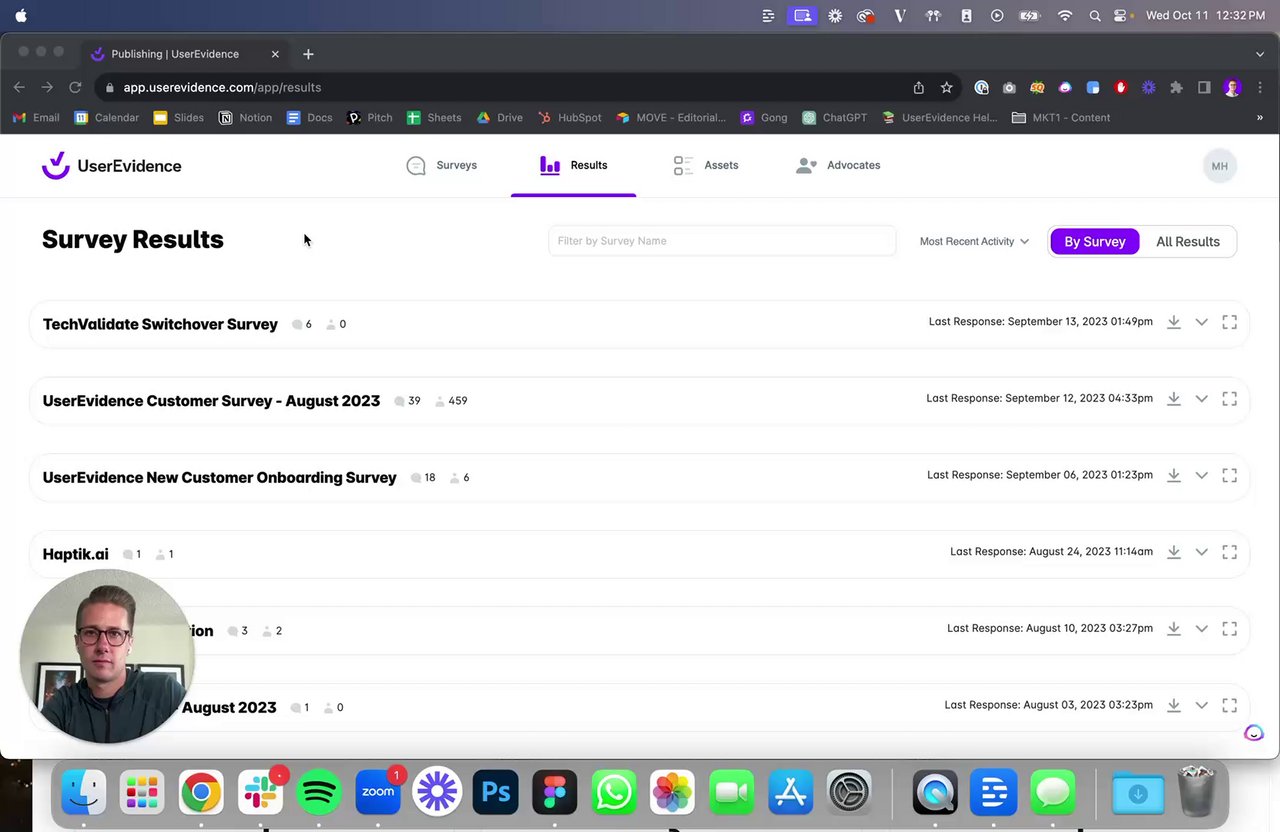Viewport: 1280px width, 832px height.
Task: Expand the Haptik.ai survey row
Action: pos(1202,552)
